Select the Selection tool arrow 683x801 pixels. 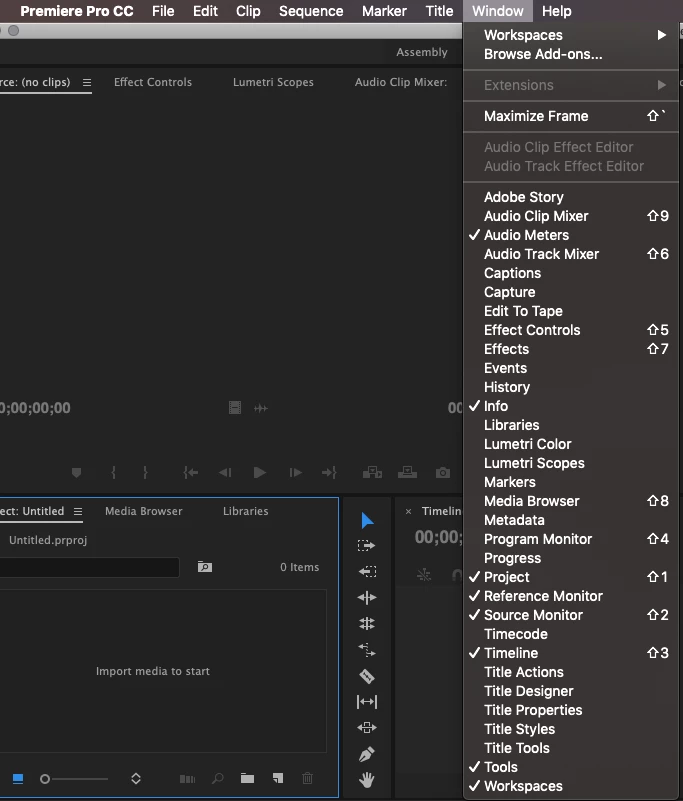point(367,521)
